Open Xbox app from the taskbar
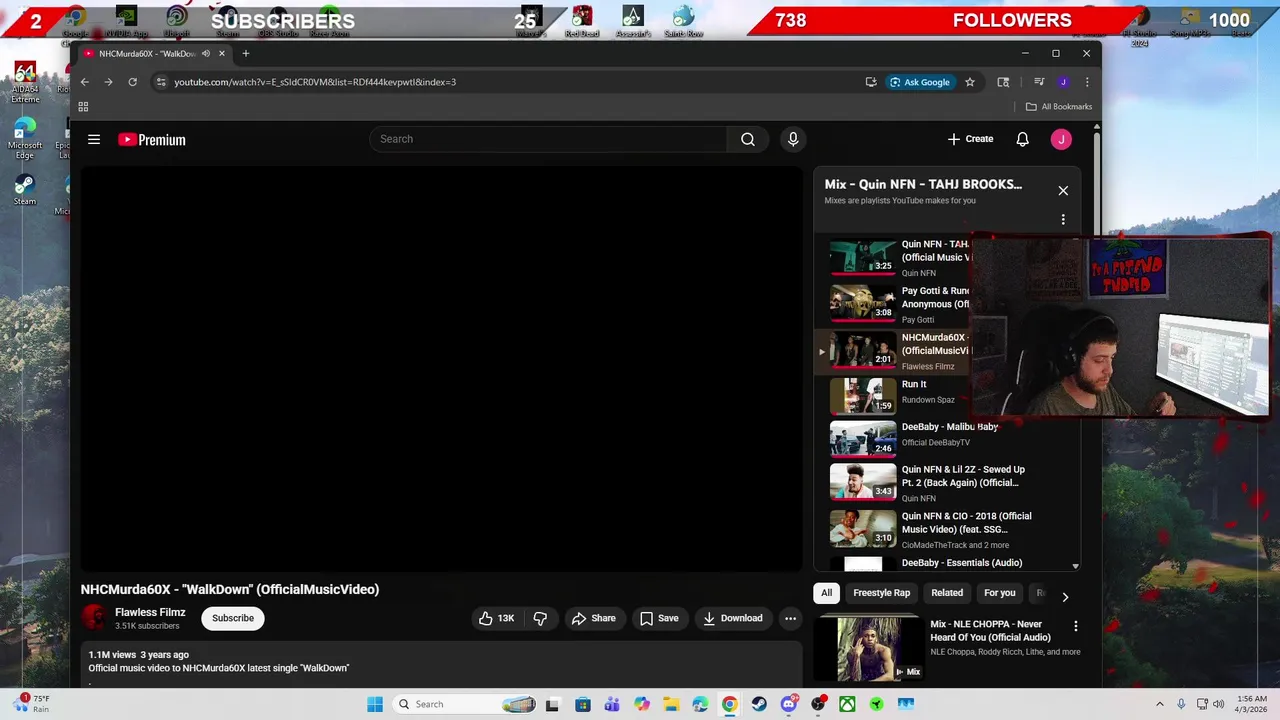 847,704
